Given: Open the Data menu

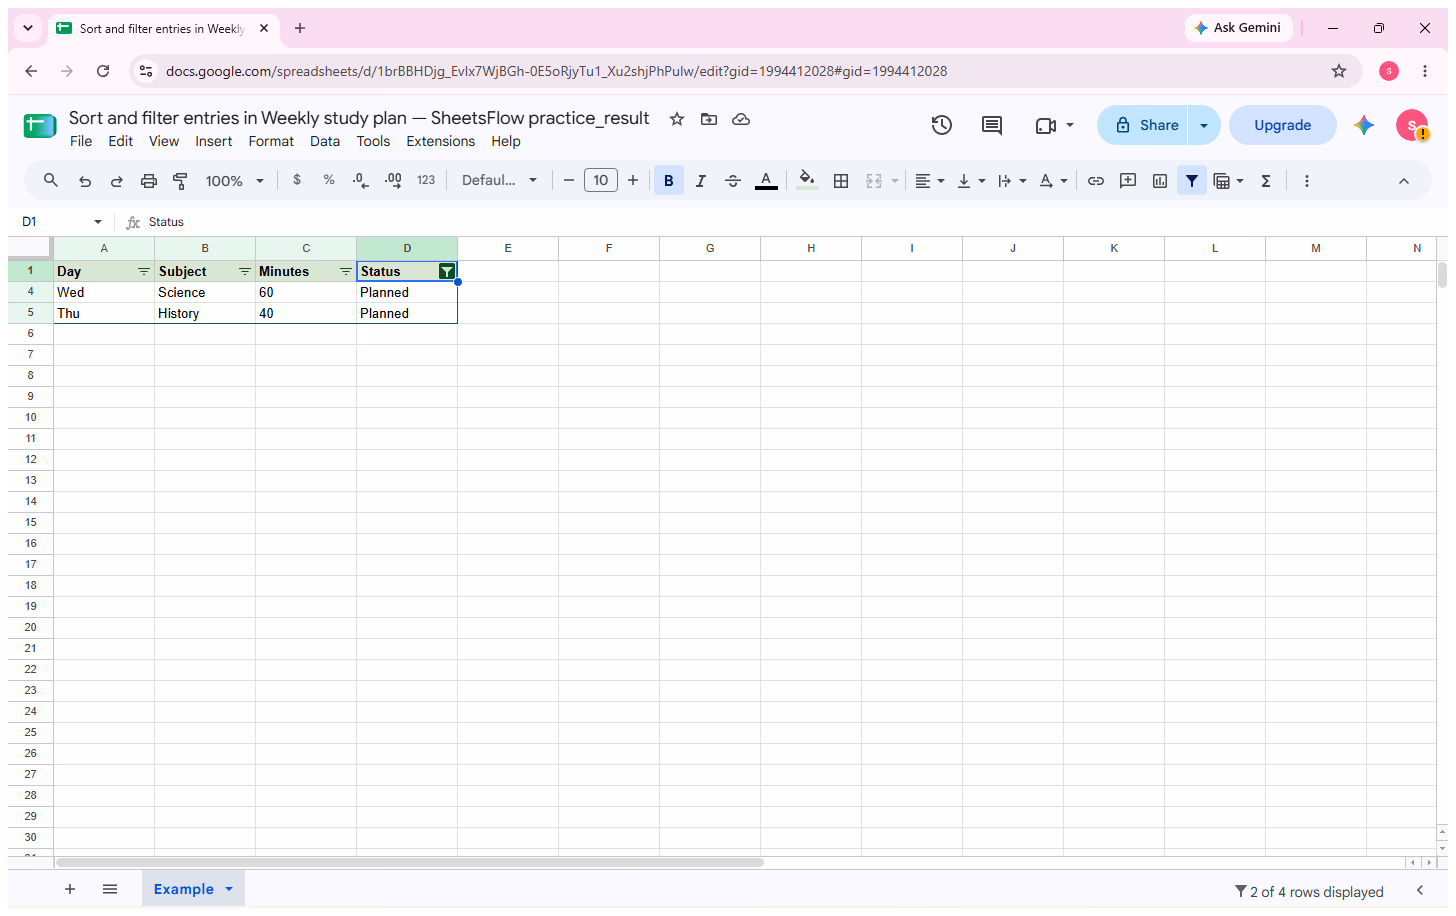Looking at the screenshot, I should 325,142.
